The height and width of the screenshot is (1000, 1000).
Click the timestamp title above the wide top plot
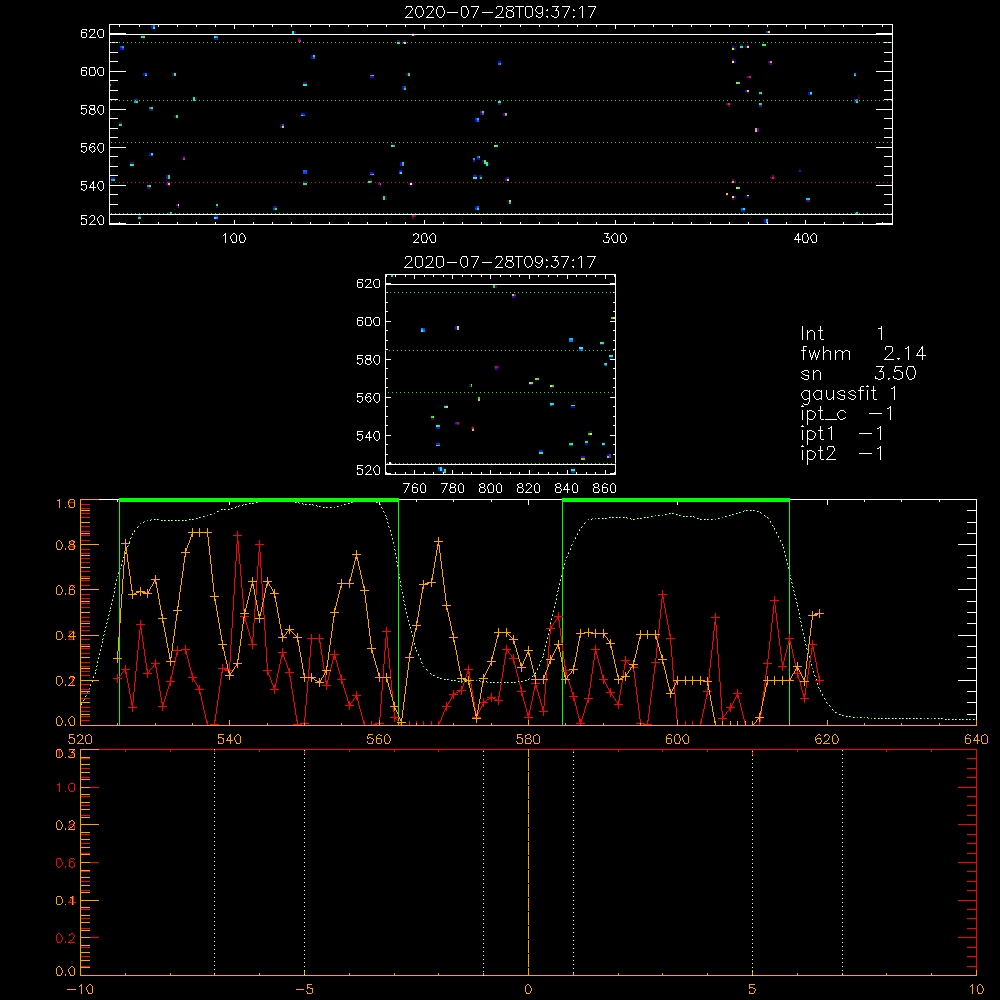(500, 12)
